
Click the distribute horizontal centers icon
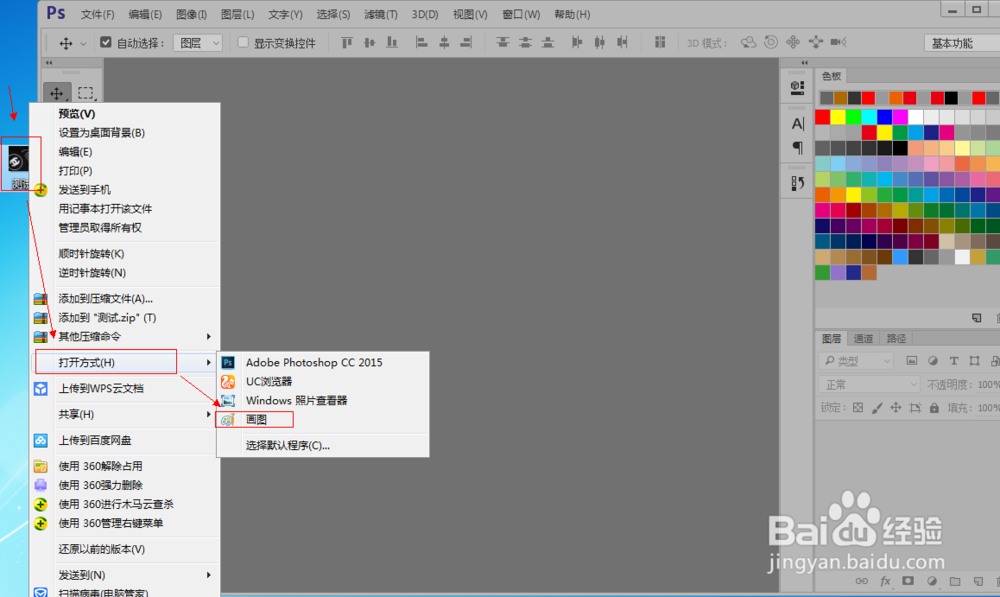click(599, 43)
